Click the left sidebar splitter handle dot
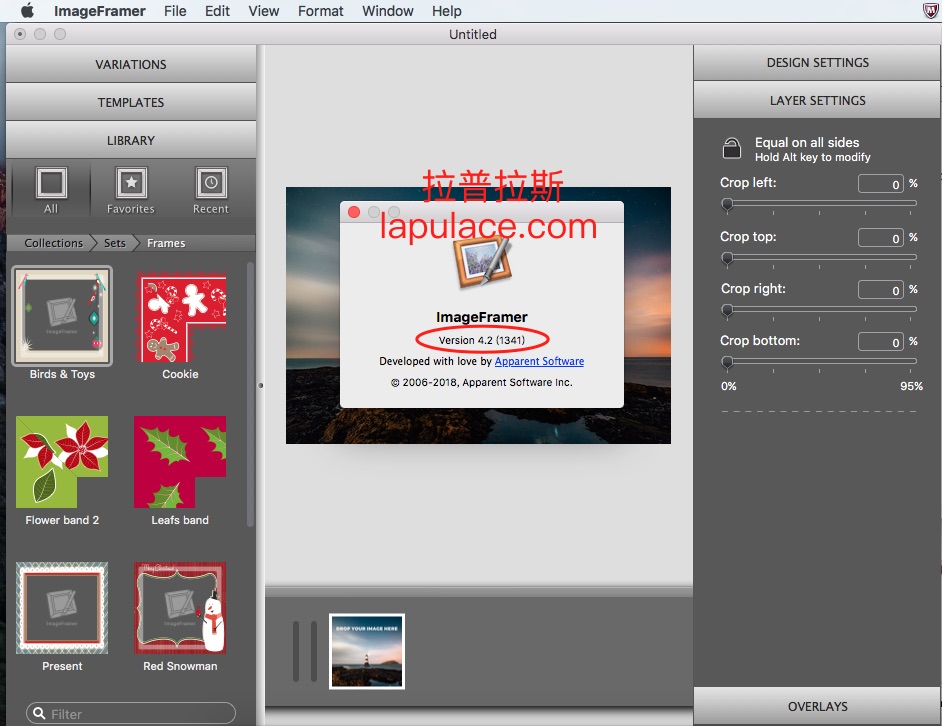The width and height of the screenshot is (942, 726). coord(261,385)
